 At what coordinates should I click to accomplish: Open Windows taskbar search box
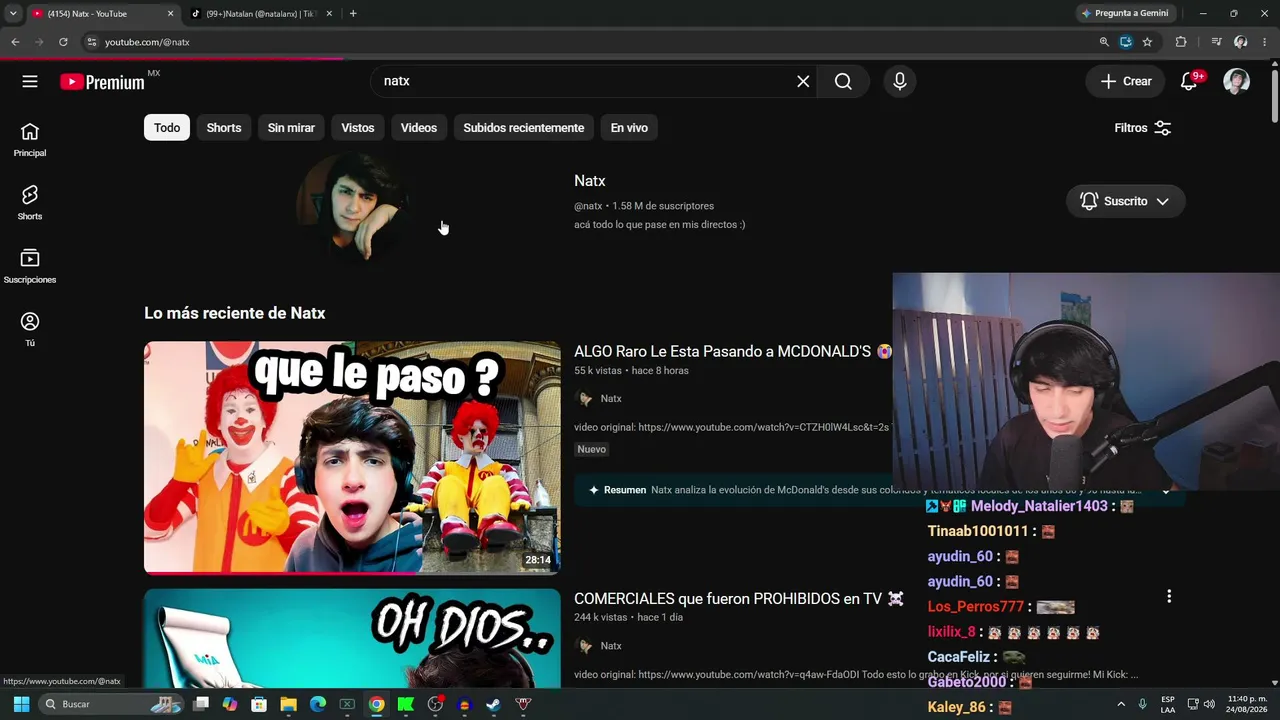[113, 704]
